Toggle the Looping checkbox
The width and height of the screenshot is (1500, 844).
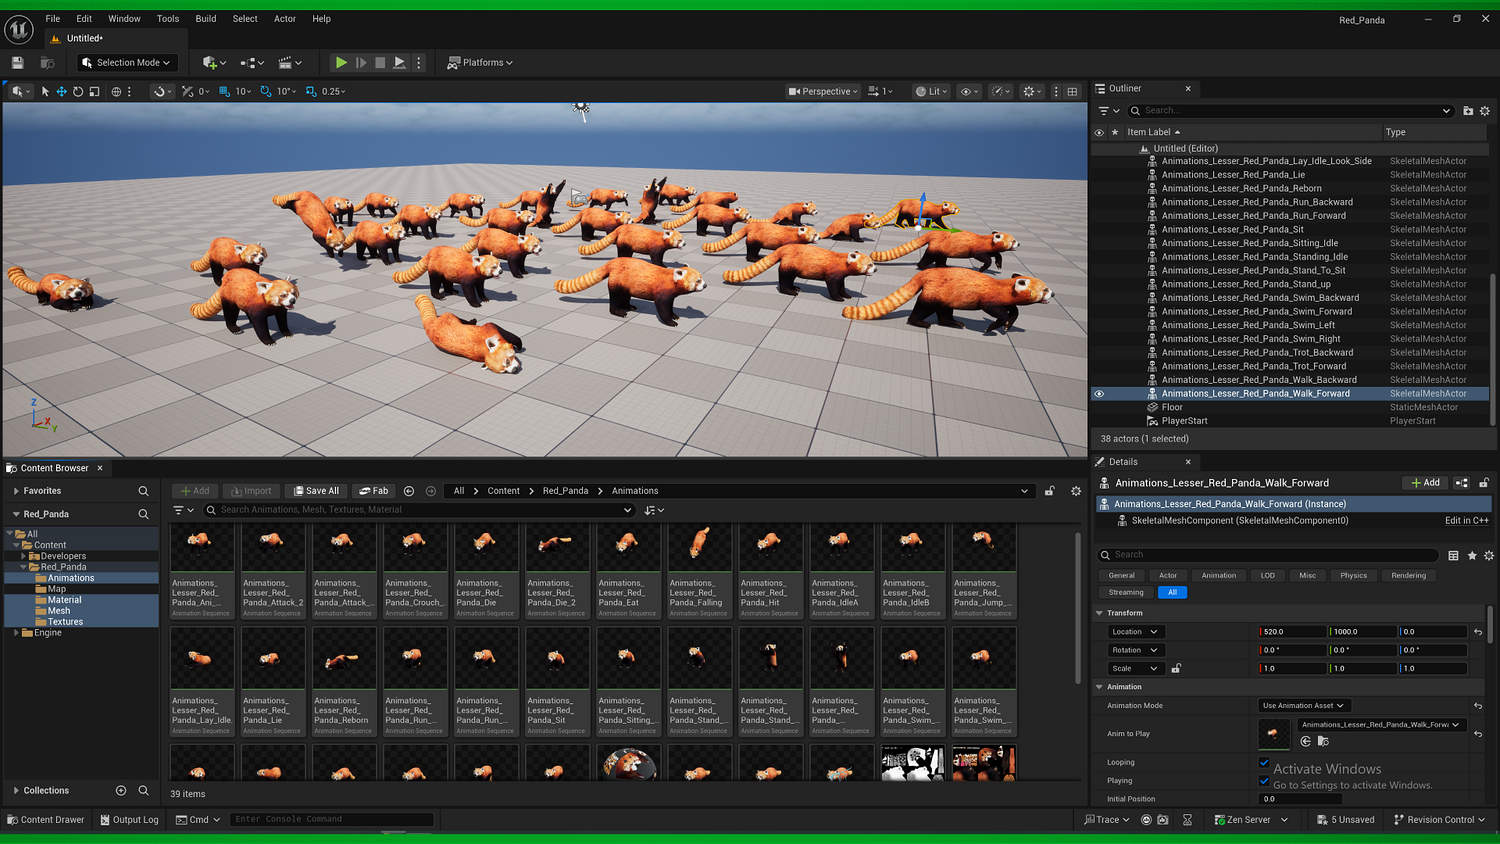pyautogui.click(x=1264, y=762)
